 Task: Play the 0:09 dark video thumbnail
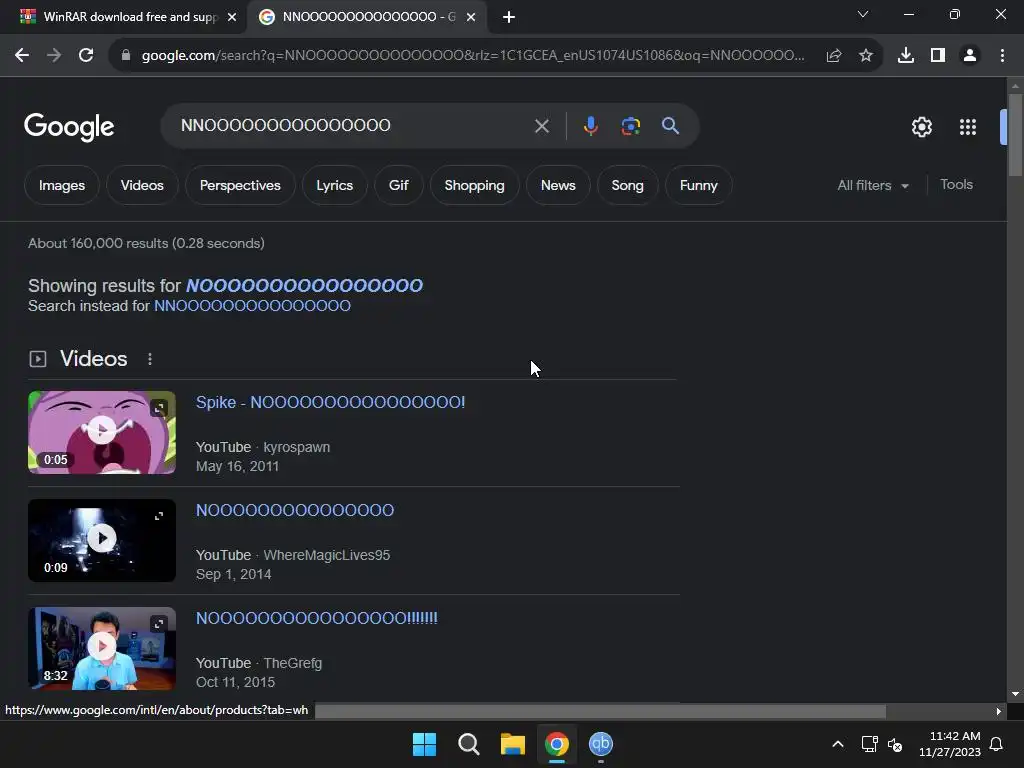(102, 539)
